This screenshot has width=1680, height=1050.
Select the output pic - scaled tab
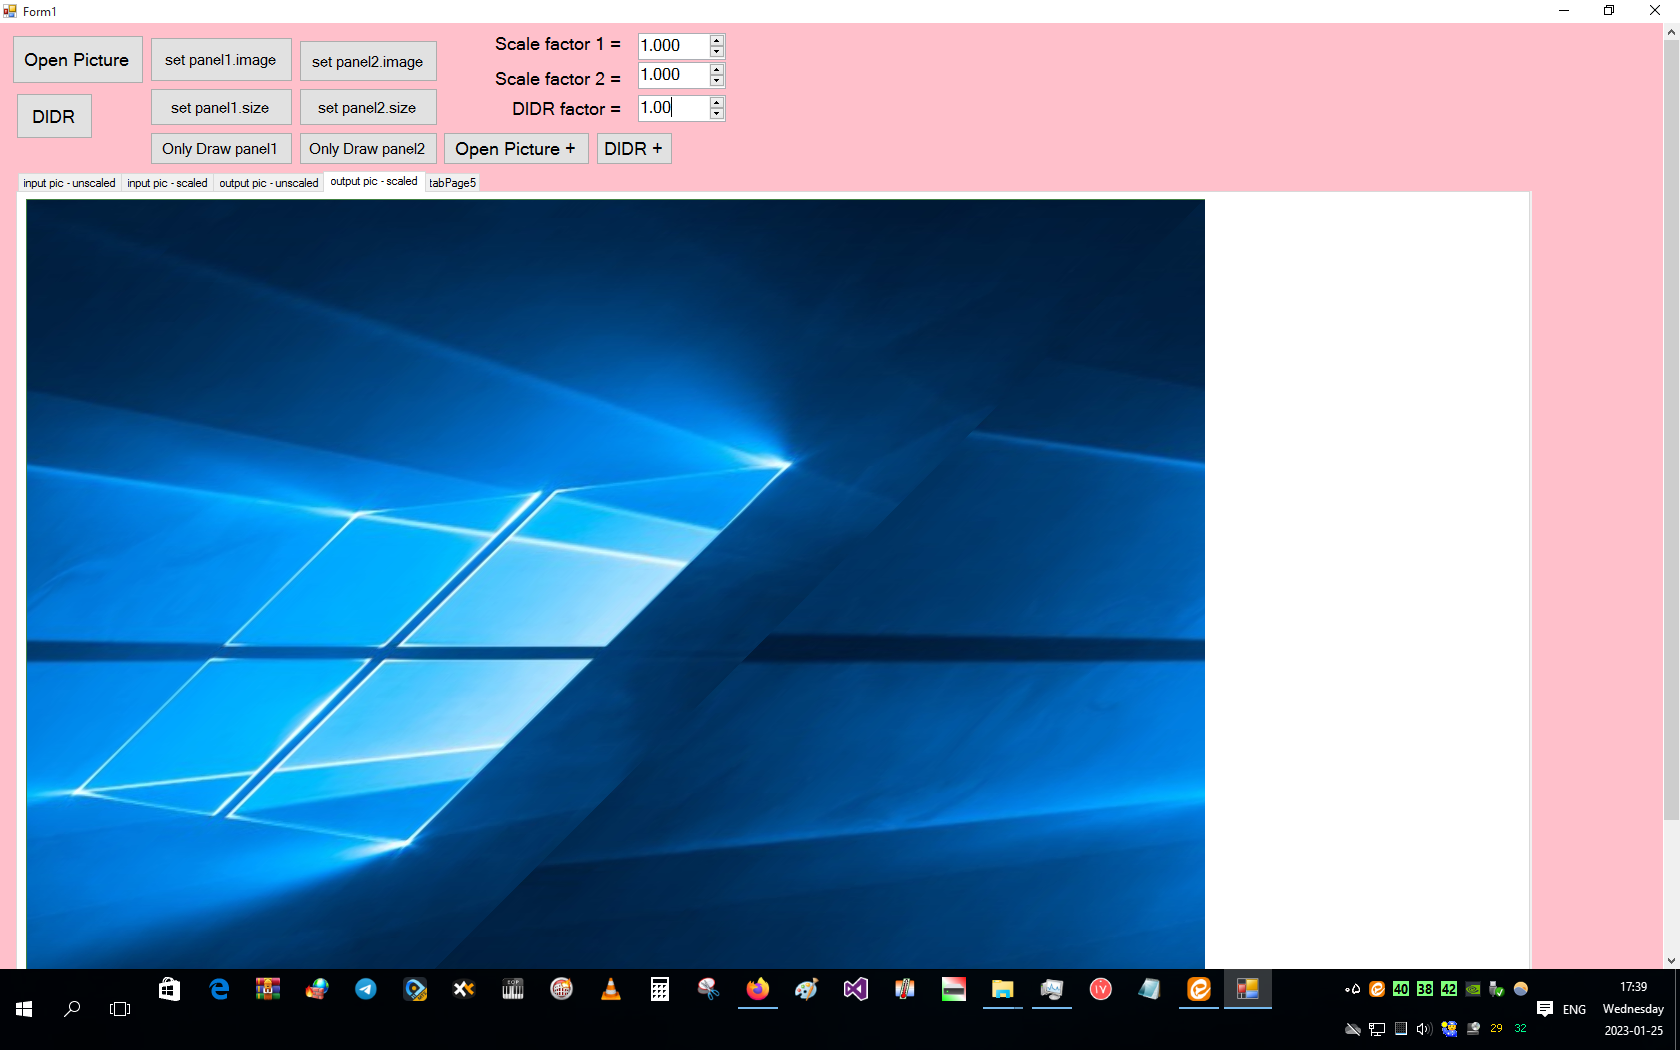374,182
